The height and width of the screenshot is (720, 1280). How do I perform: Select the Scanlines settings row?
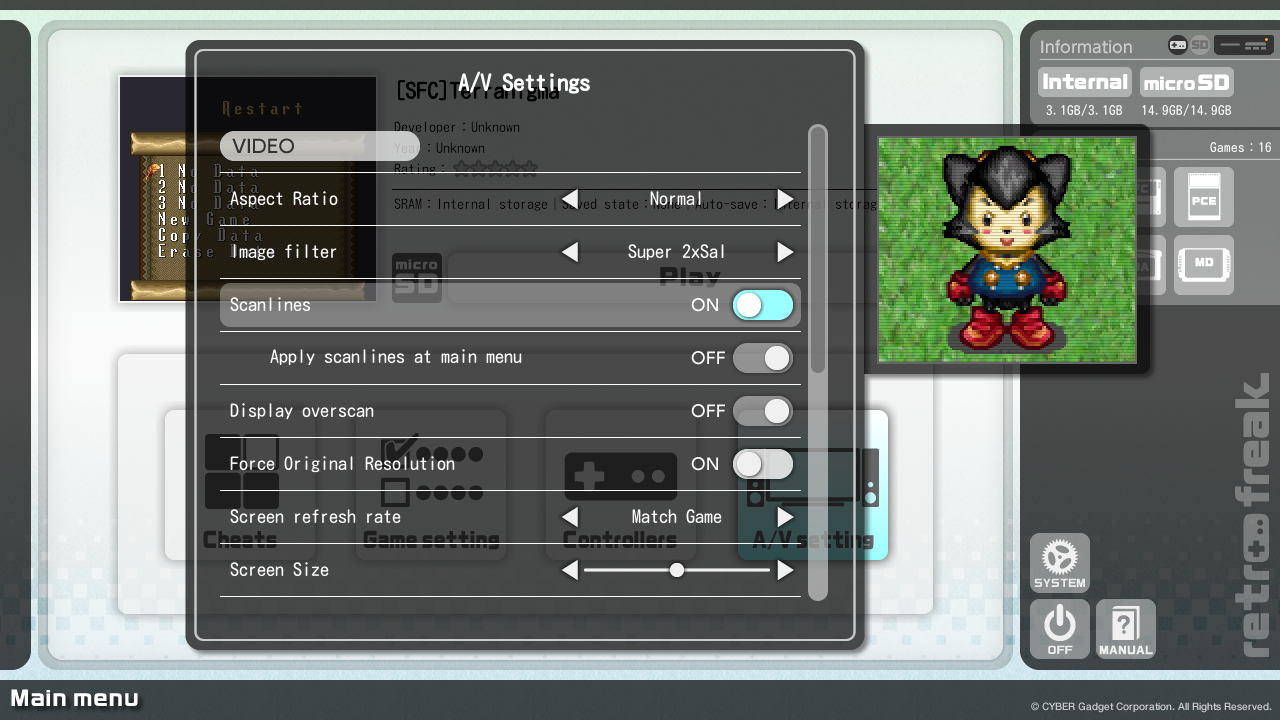click(x=450, y=305)
